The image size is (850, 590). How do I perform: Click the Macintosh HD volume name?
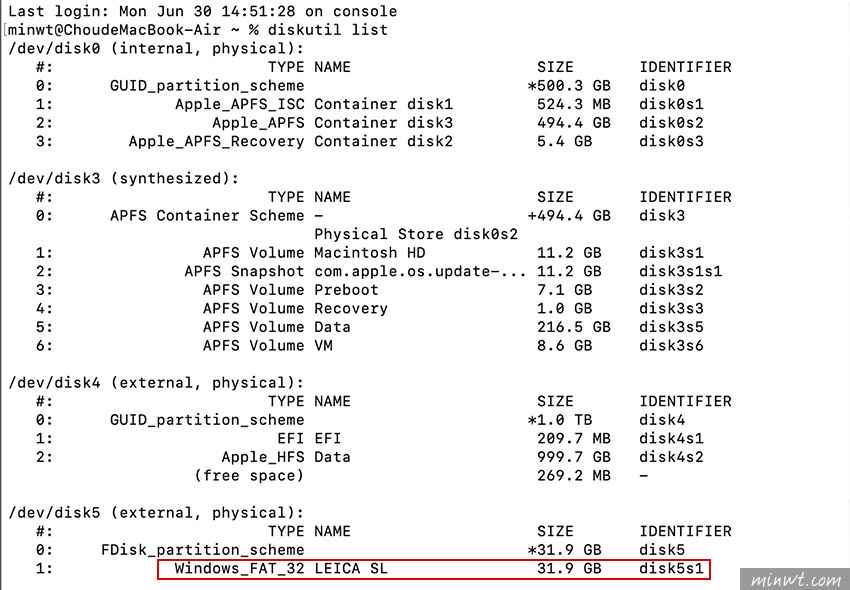click(x=370, y=253)
